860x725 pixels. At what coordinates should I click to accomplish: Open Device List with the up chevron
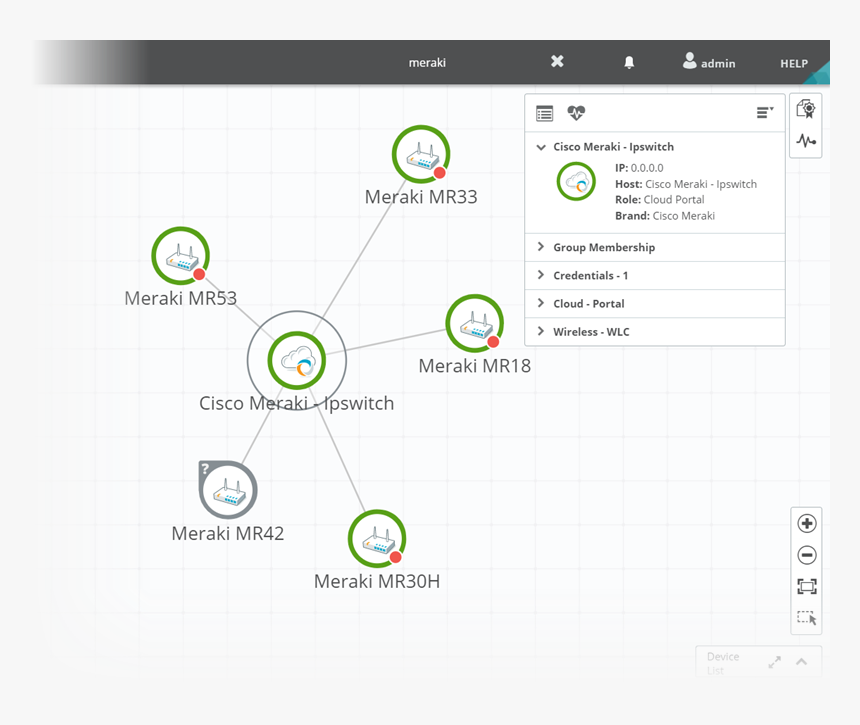coord(801,662)
